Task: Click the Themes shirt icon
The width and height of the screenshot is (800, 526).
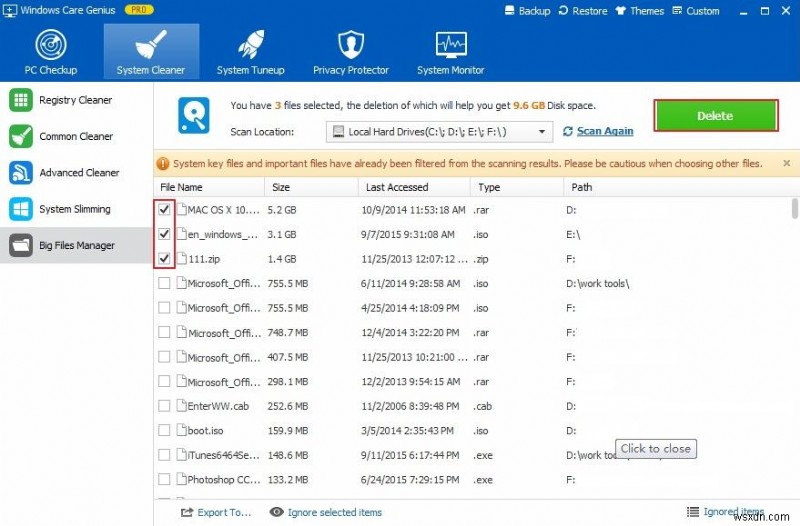Action: [x=620, y=11]
